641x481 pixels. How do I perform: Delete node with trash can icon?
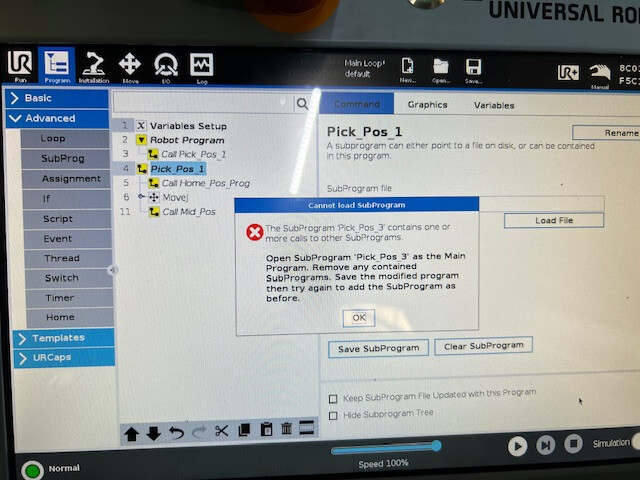287,429
